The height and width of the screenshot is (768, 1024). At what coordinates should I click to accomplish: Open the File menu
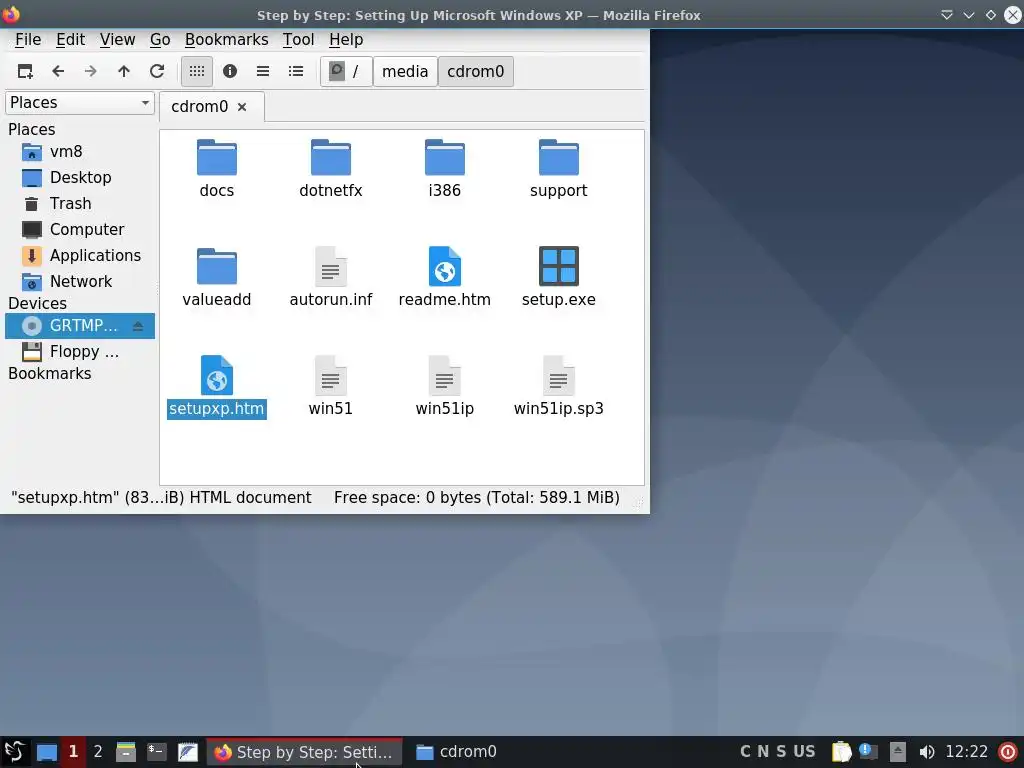coord(28,40)
